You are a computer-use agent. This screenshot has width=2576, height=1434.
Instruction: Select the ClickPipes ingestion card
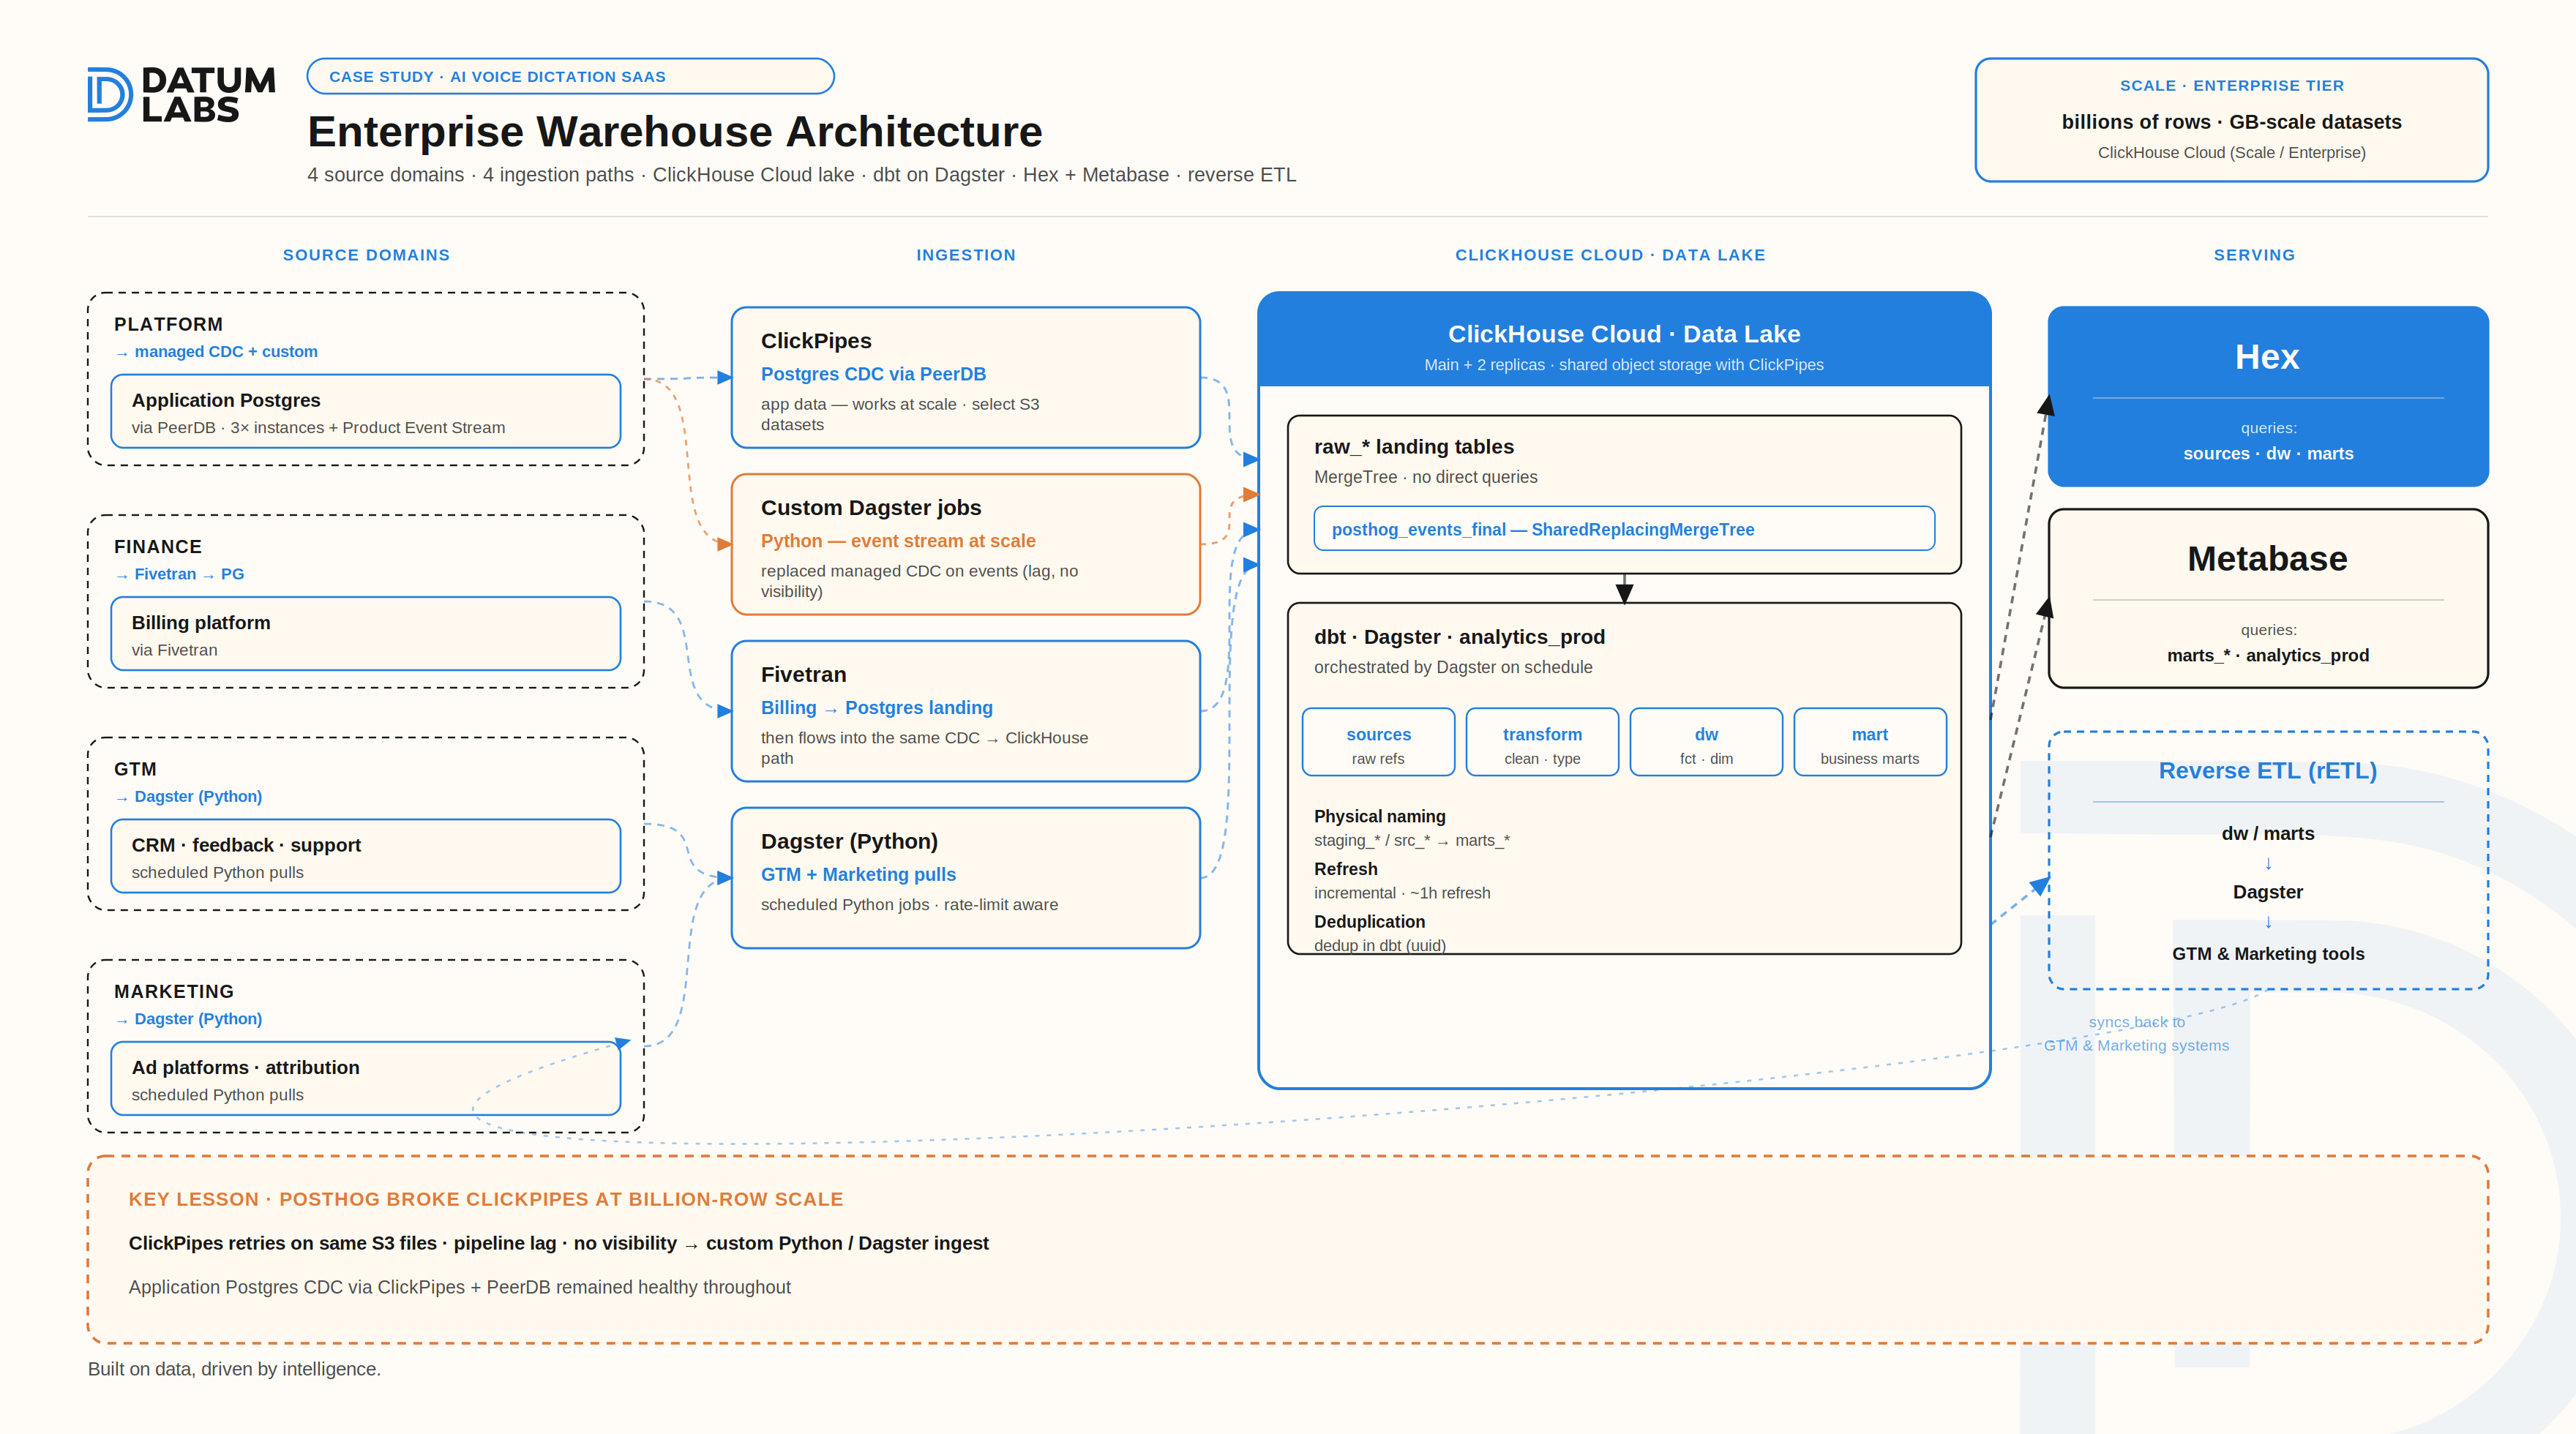tap(966, 378)
